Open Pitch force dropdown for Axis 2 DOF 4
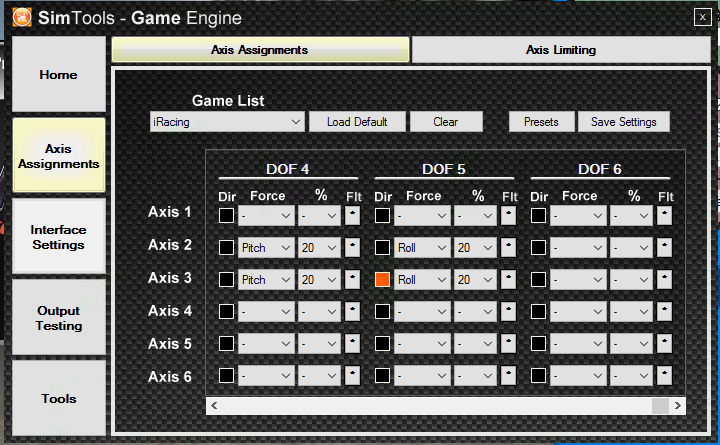This screenshot has width=720, height=445. [266, 248]
